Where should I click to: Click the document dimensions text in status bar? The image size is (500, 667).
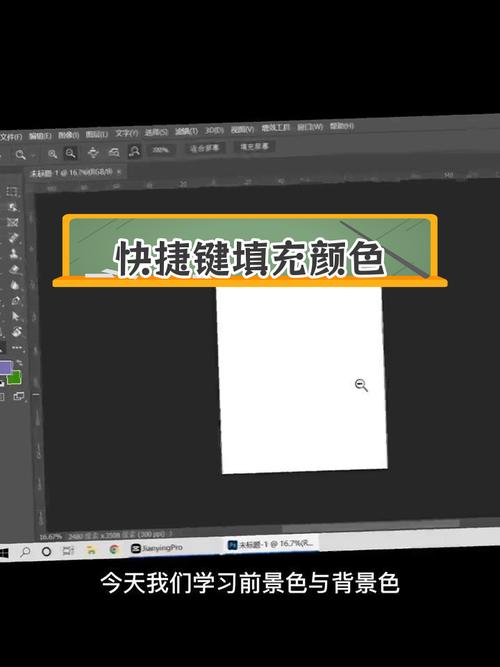point(117,535)
